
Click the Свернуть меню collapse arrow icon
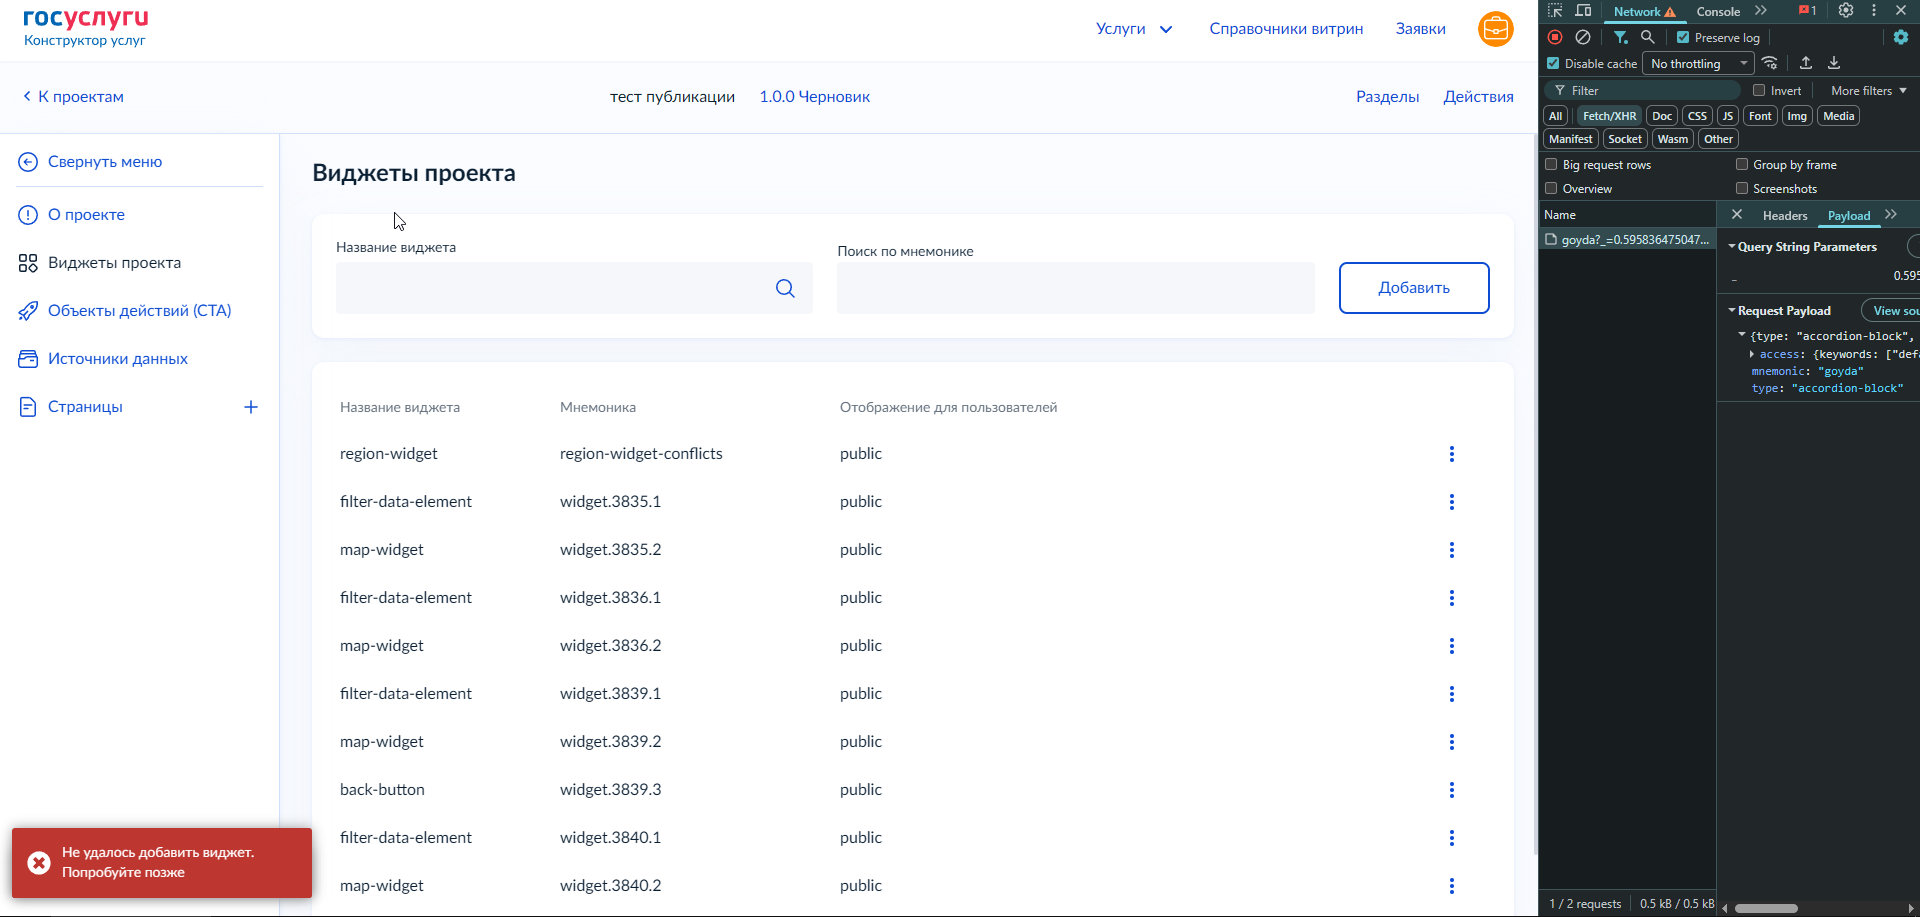click(28, 162)
